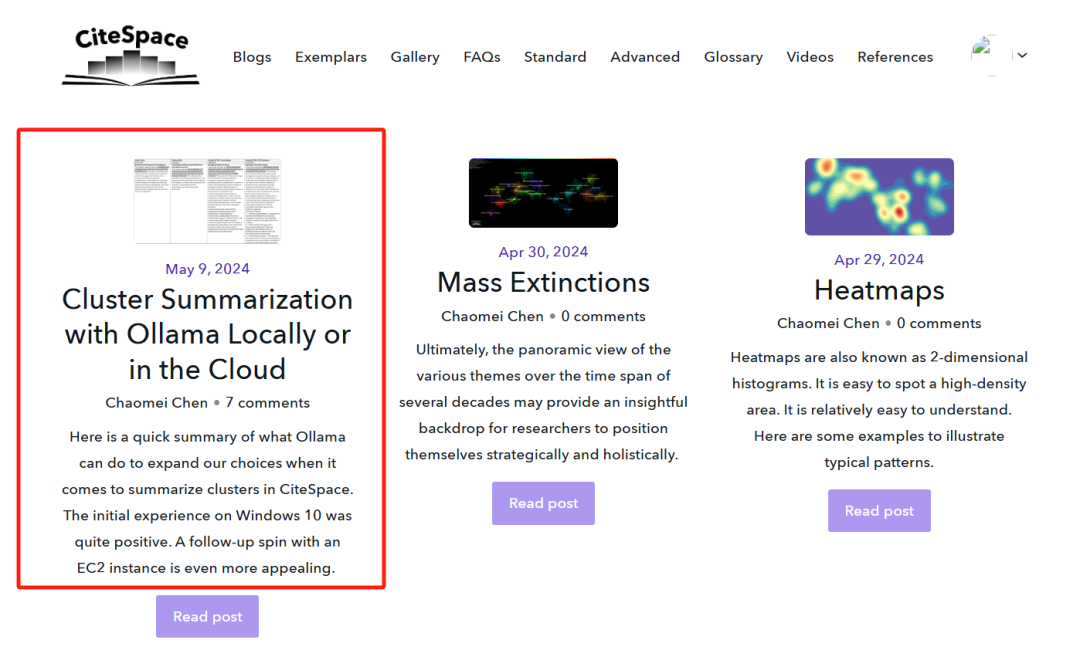Image resolution: width=1080 pixels, height=667 pixels.
Task: Open the Glossary page
Action: pos(733,57)
